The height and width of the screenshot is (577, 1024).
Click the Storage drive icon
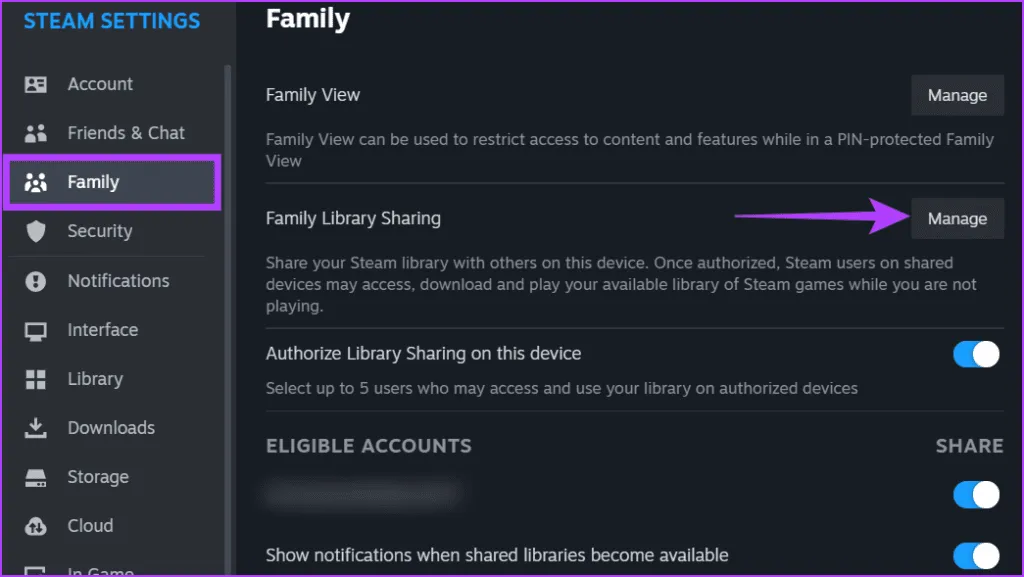click(36, 477)
